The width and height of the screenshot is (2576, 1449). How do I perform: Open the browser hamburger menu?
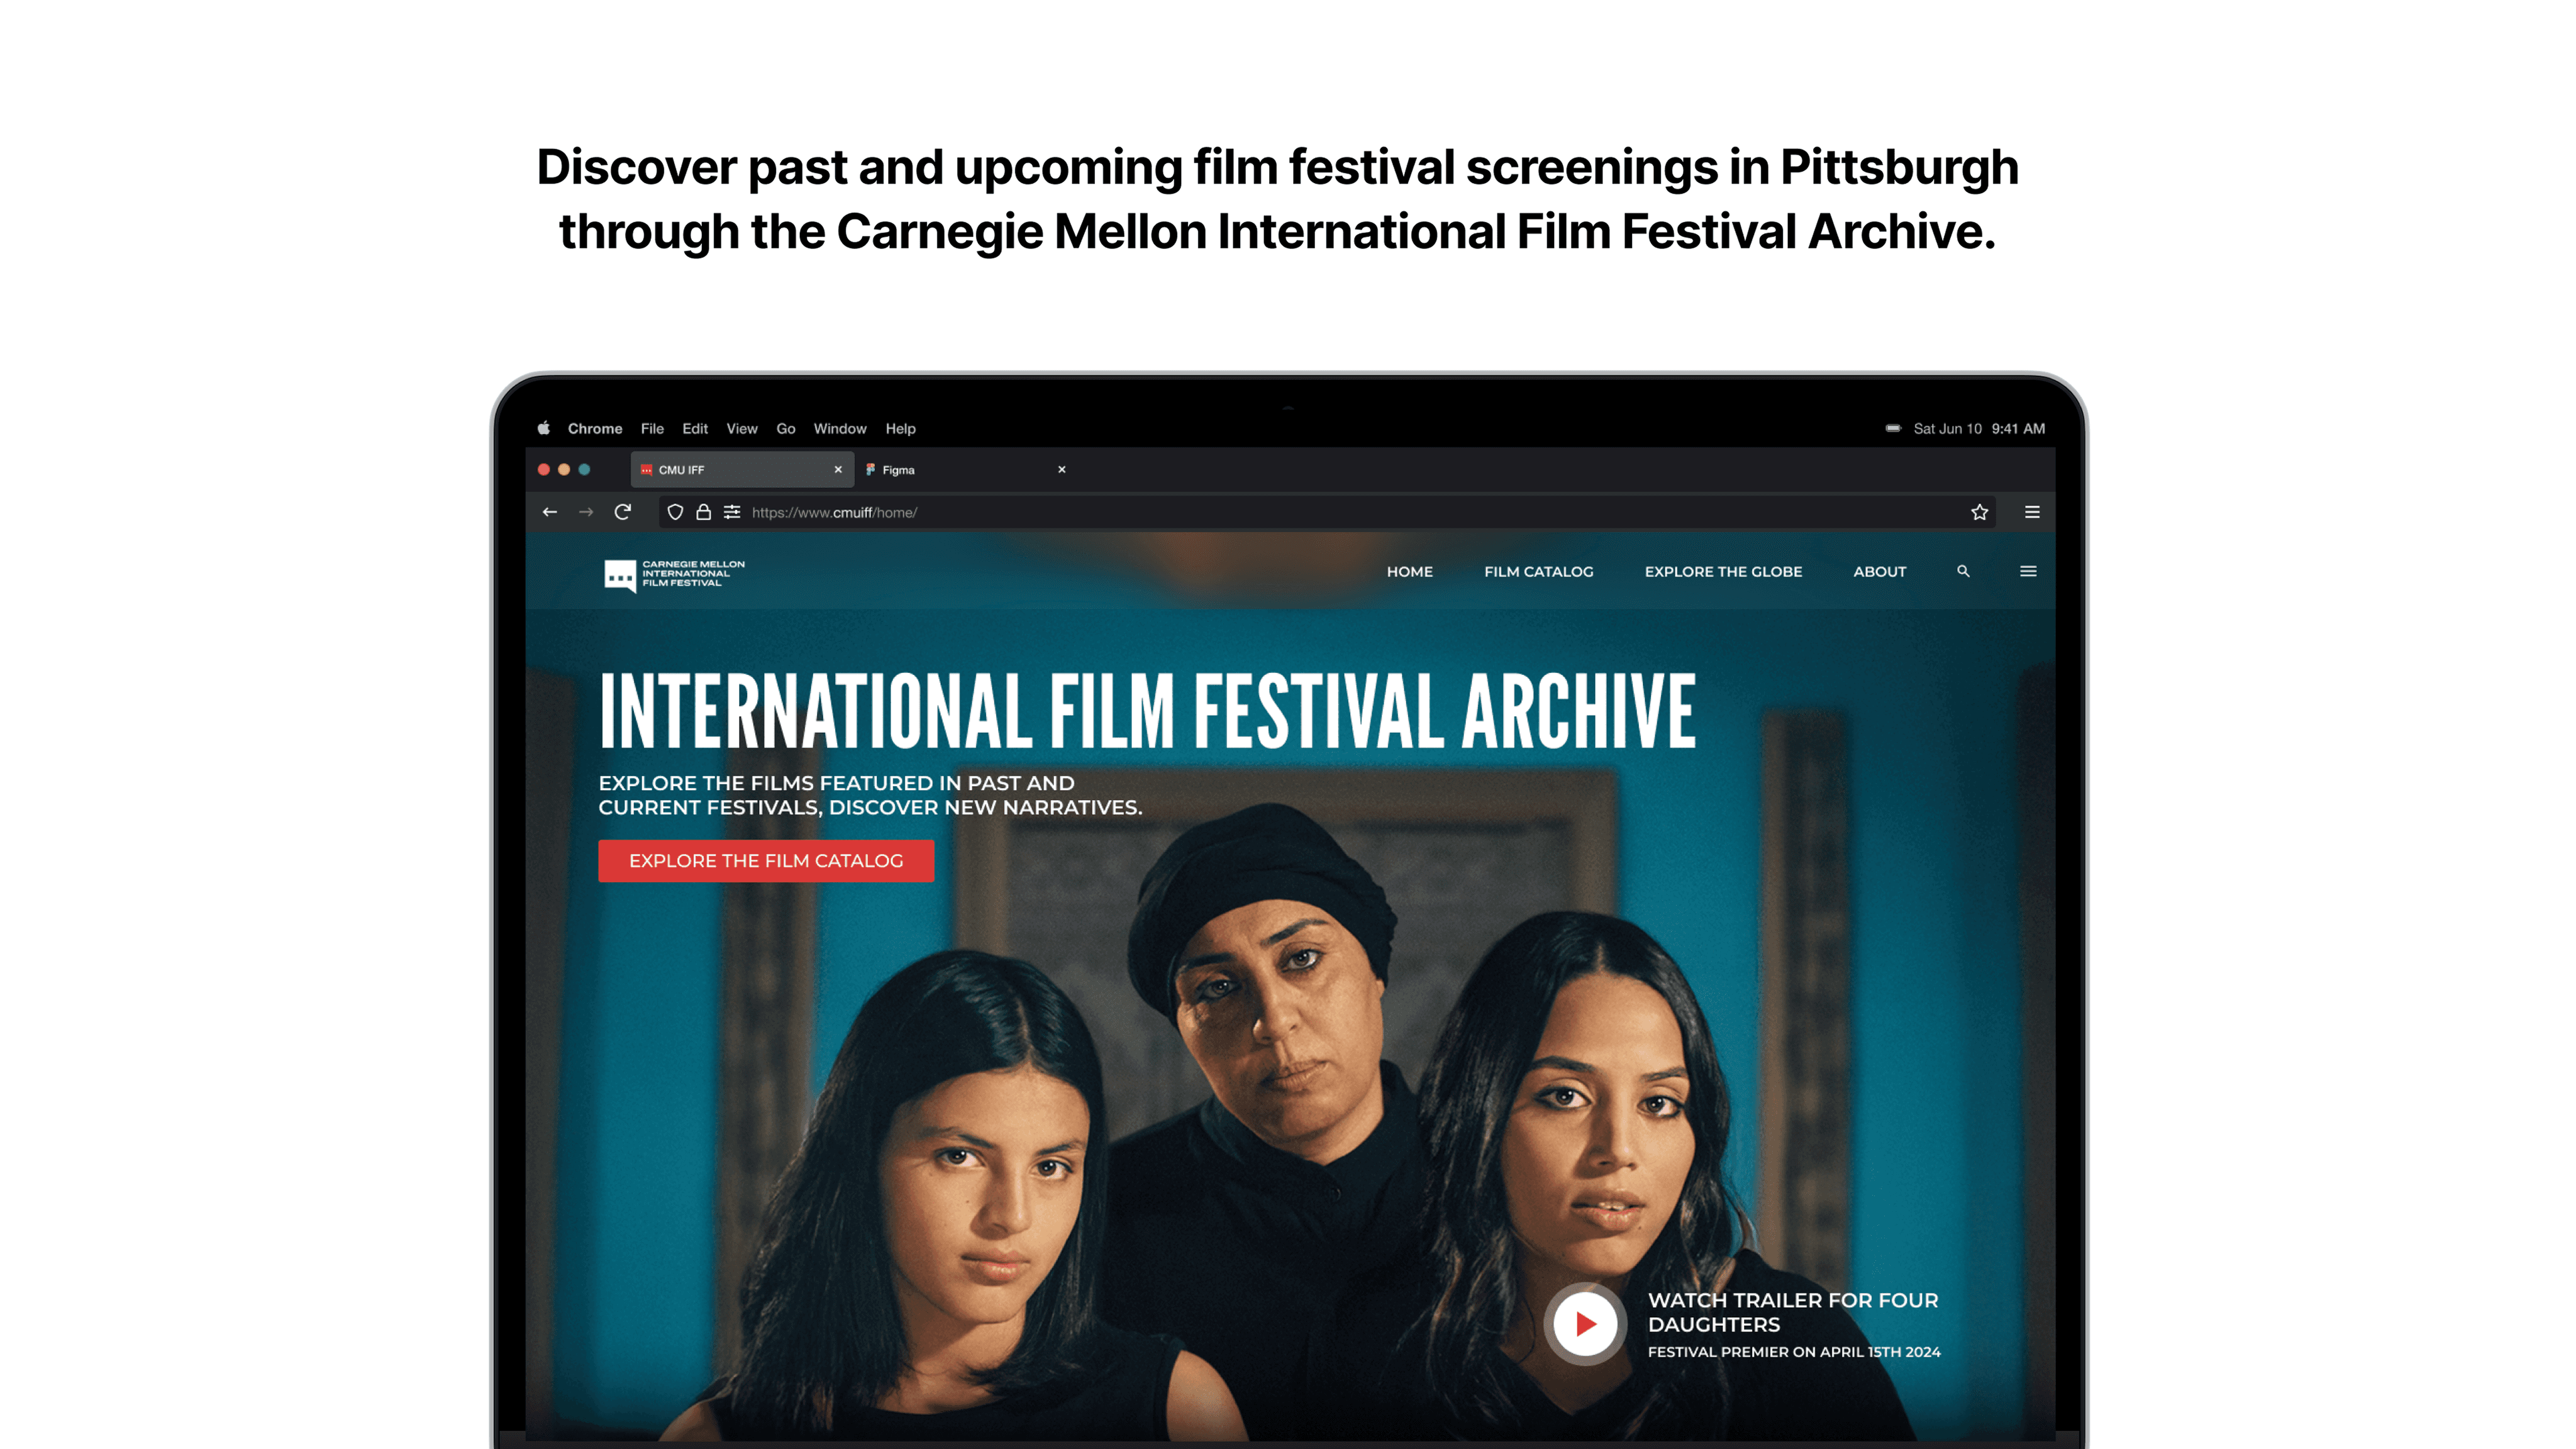tap(2032, 512)
